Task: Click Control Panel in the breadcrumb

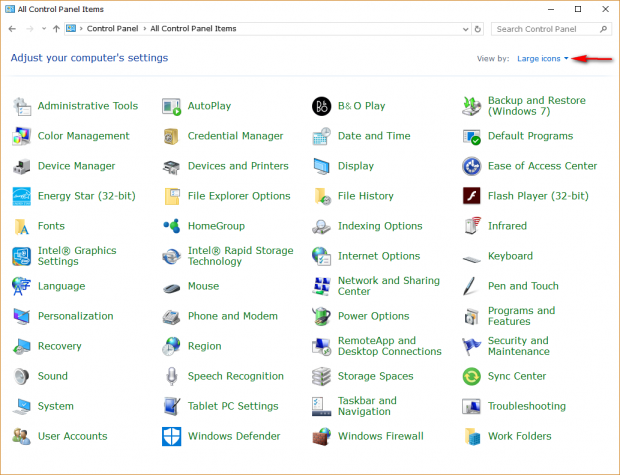Action: point(112,29)
